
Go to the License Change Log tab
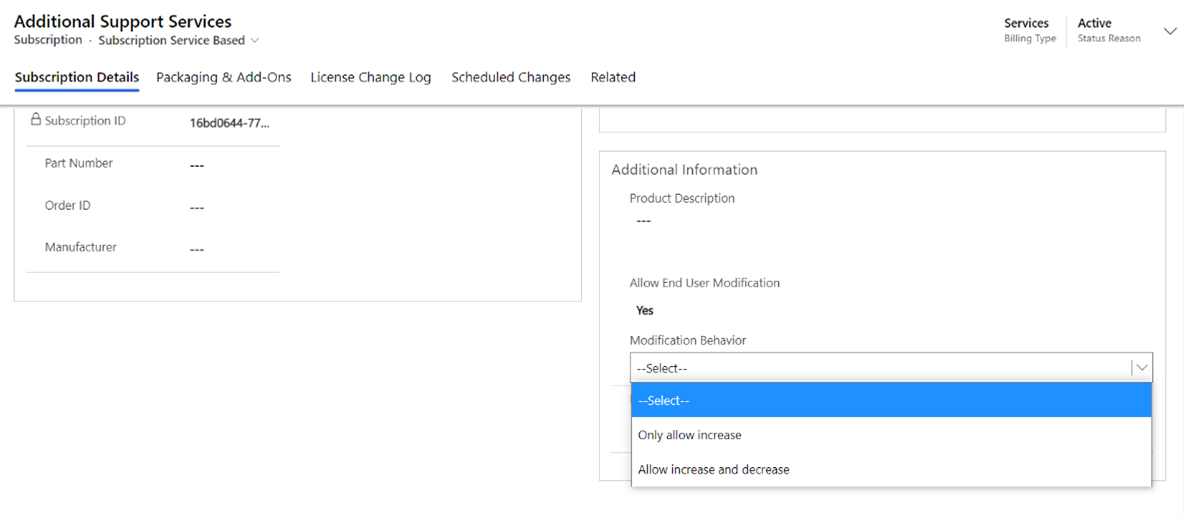371,77
